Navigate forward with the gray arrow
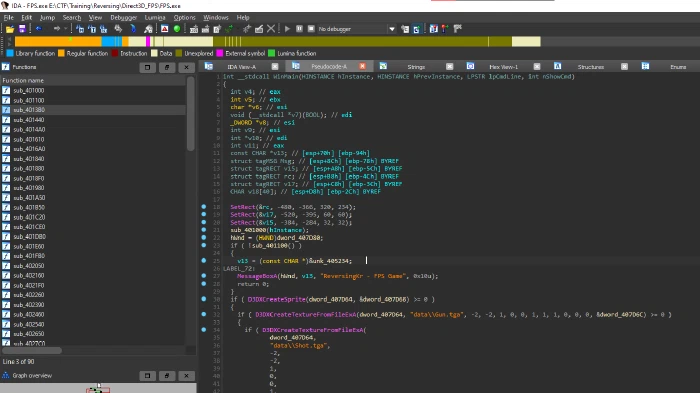700x393 pixels. 57,29
